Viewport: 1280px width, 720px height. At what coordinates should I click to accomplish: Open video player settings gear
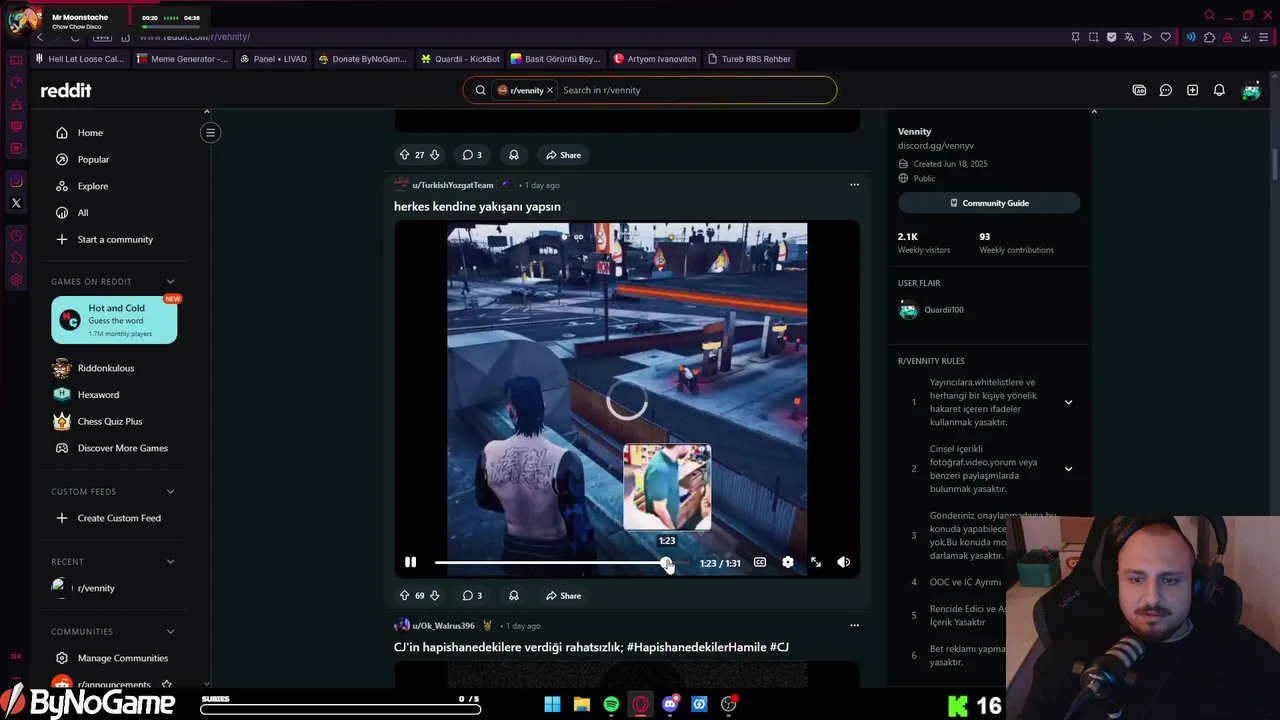click(x=788, y=563)
